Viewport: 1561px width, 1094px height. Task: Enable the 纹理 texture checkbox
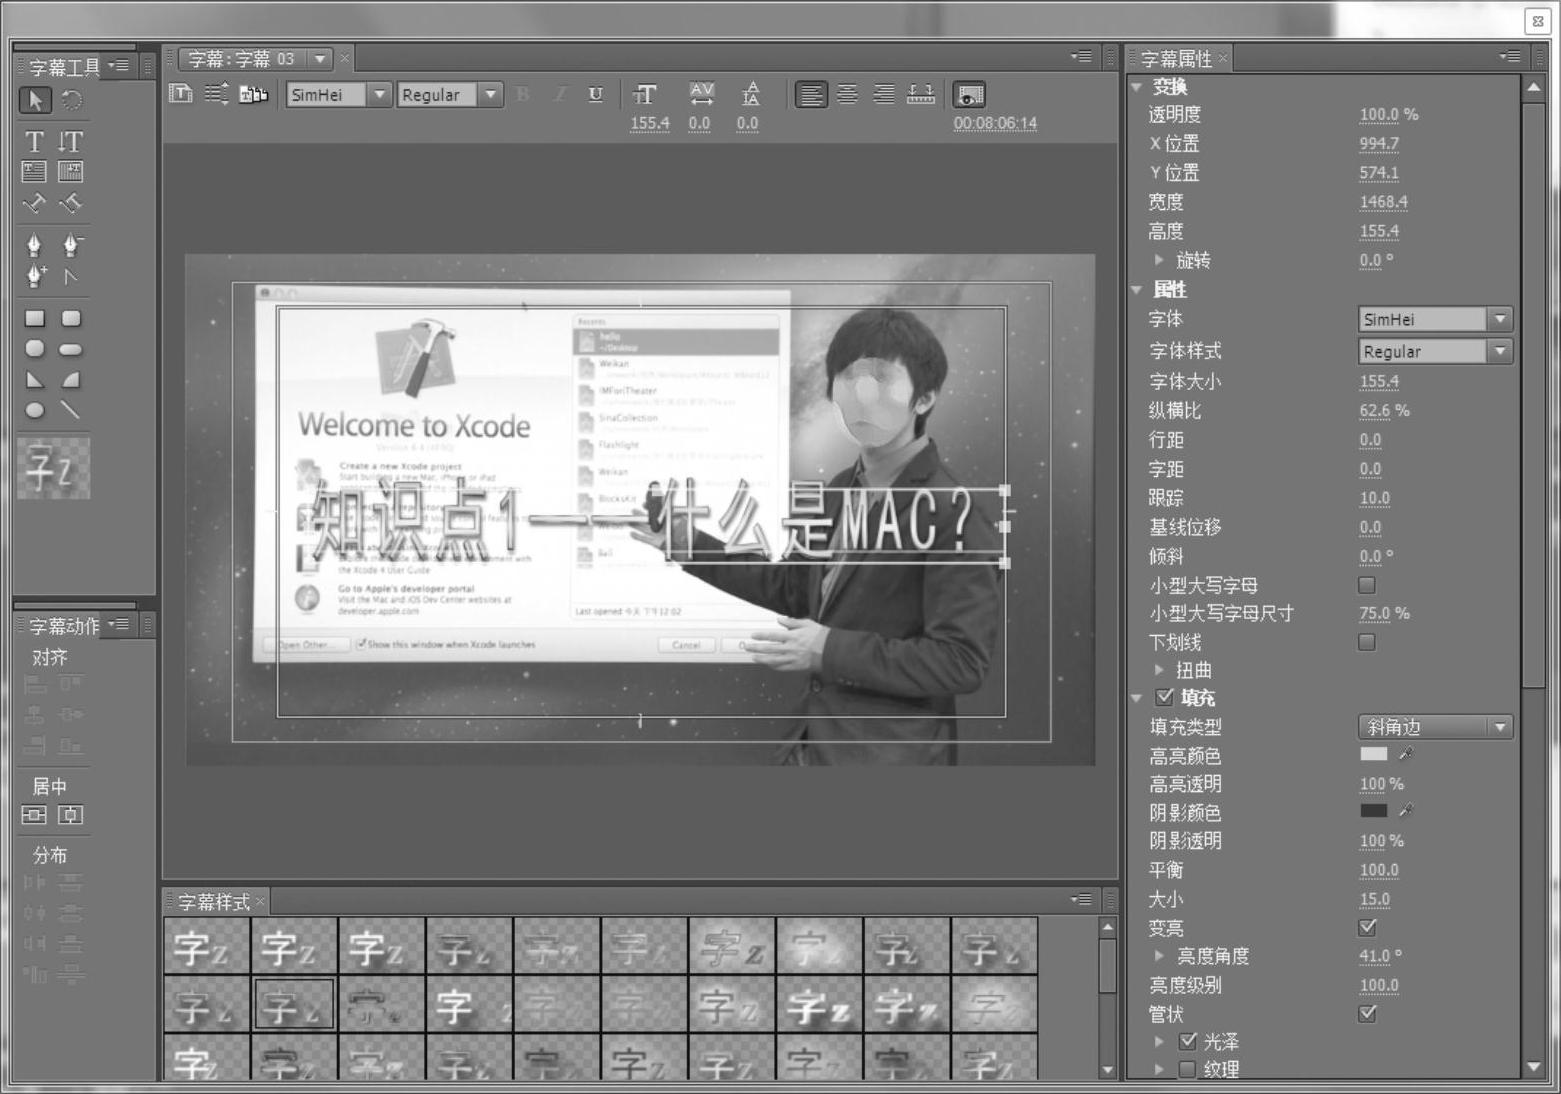(1188, 1070)
